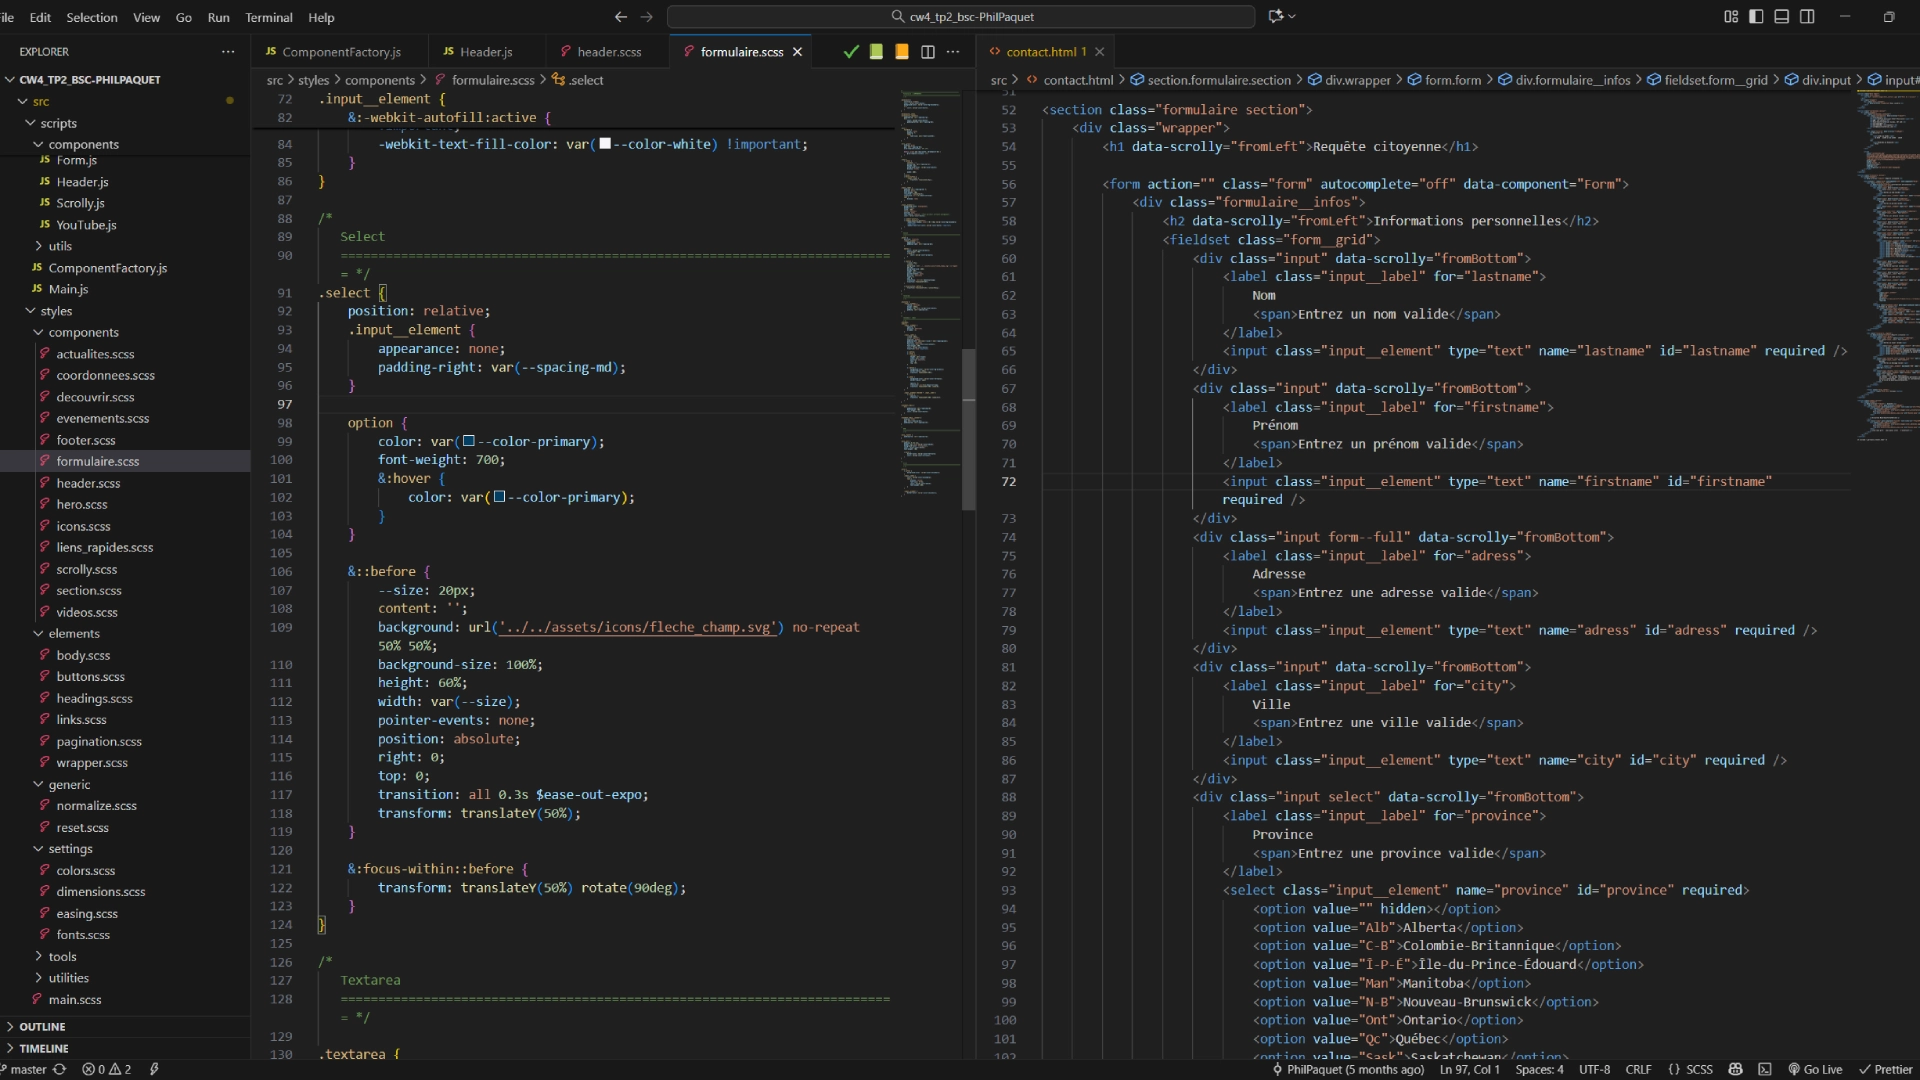Open the Go menu

[x=183, y=17]
